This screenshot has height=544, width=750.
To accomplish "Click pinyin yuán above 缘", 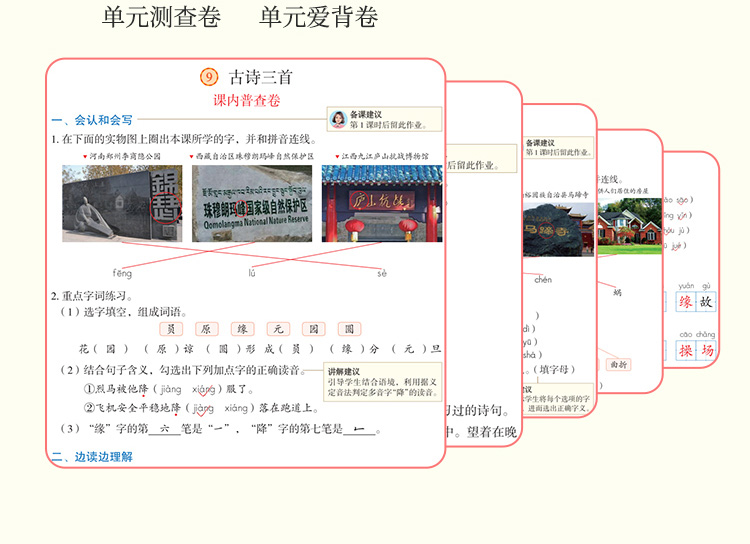I will (x=686, y=286).
